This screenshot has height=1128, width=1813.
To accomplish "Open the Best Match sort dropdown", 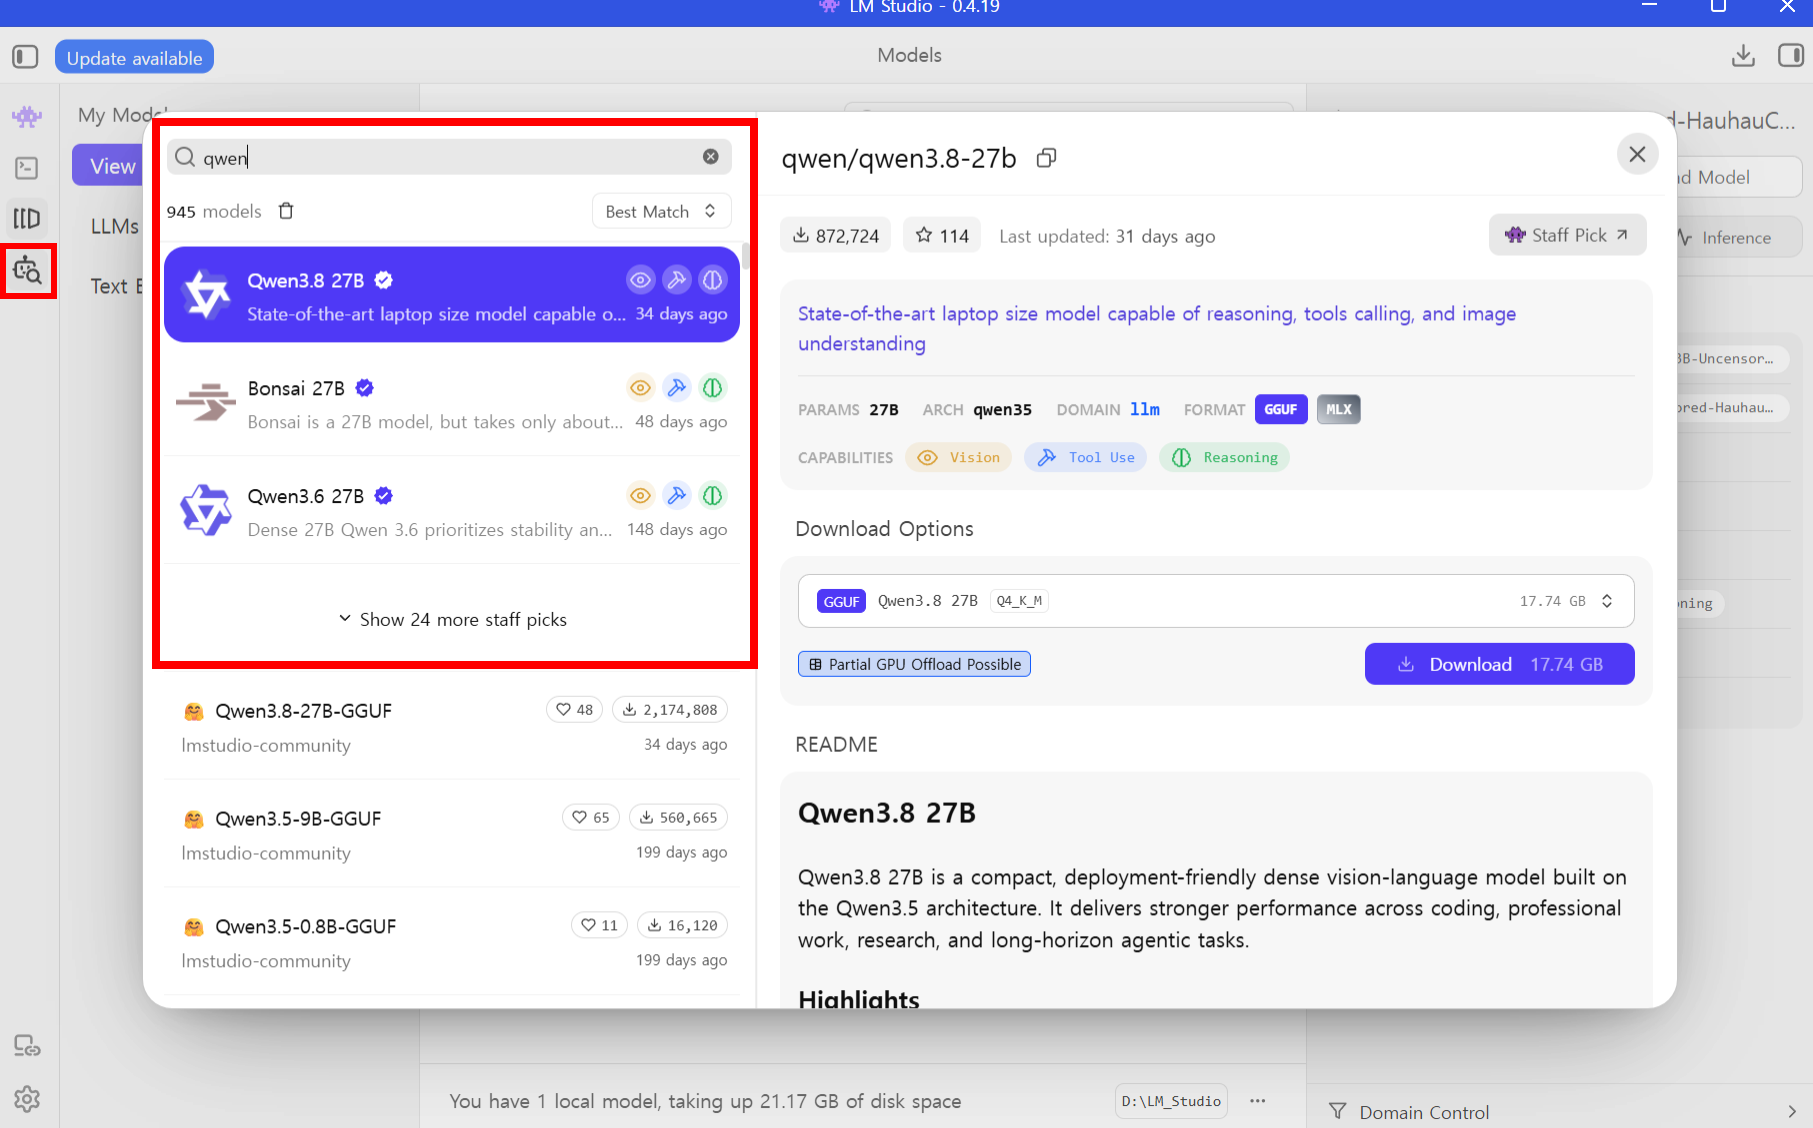I will click(x=661, y=211).
